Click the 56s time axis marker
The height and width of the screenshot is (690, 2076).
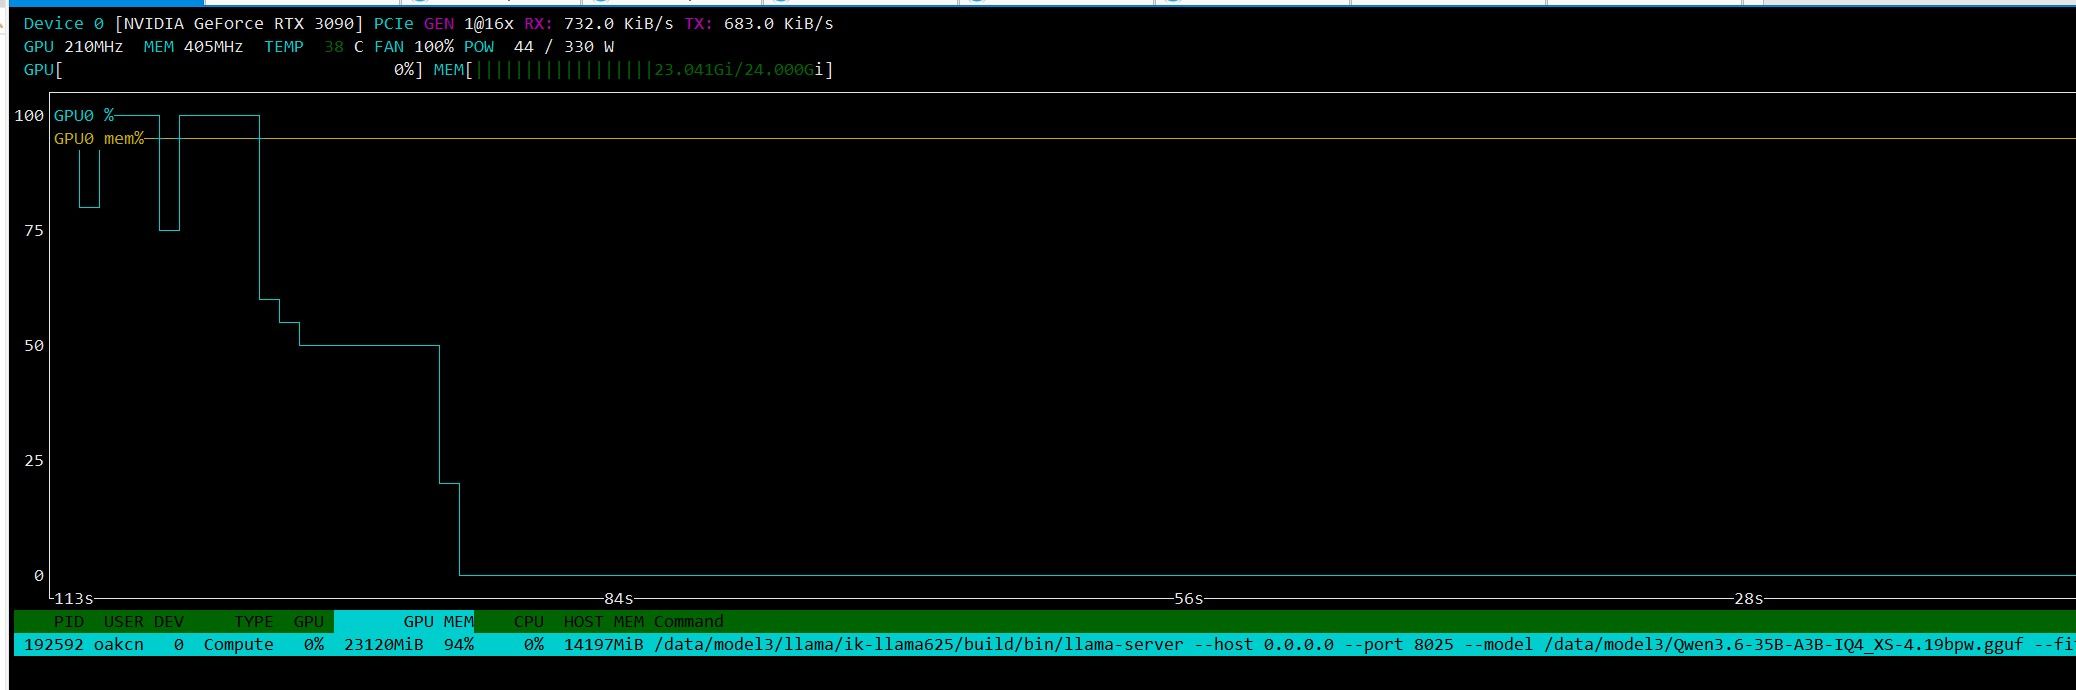pyautogui.click(x=1189, y=599)
